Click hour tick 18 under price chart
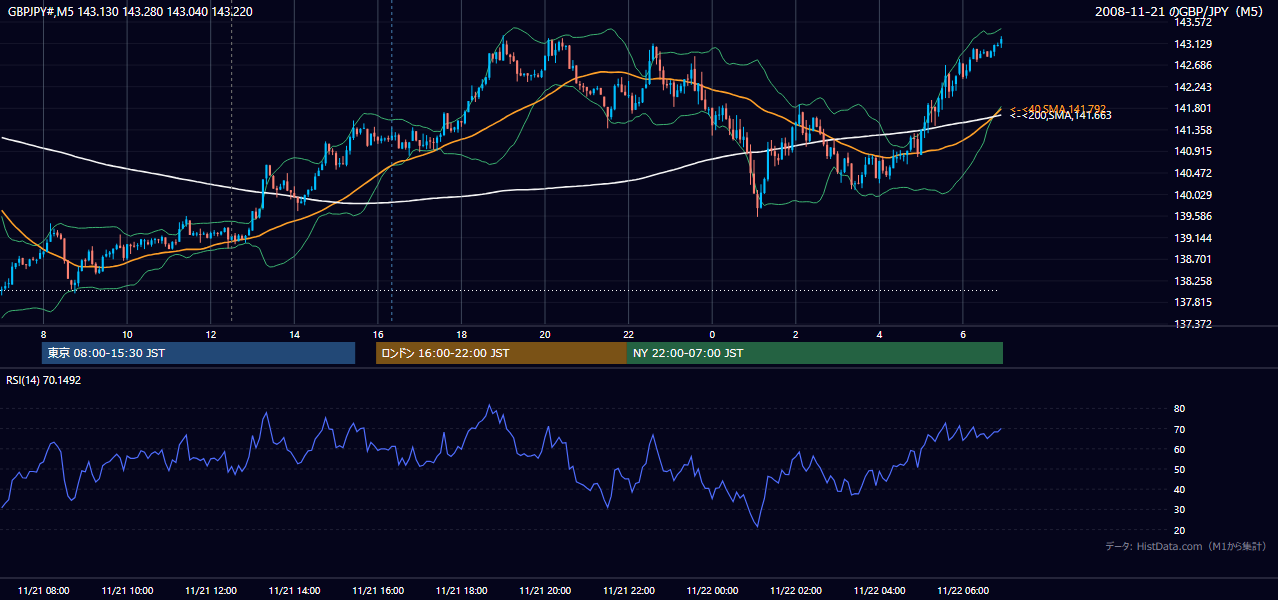 (461, 334)
